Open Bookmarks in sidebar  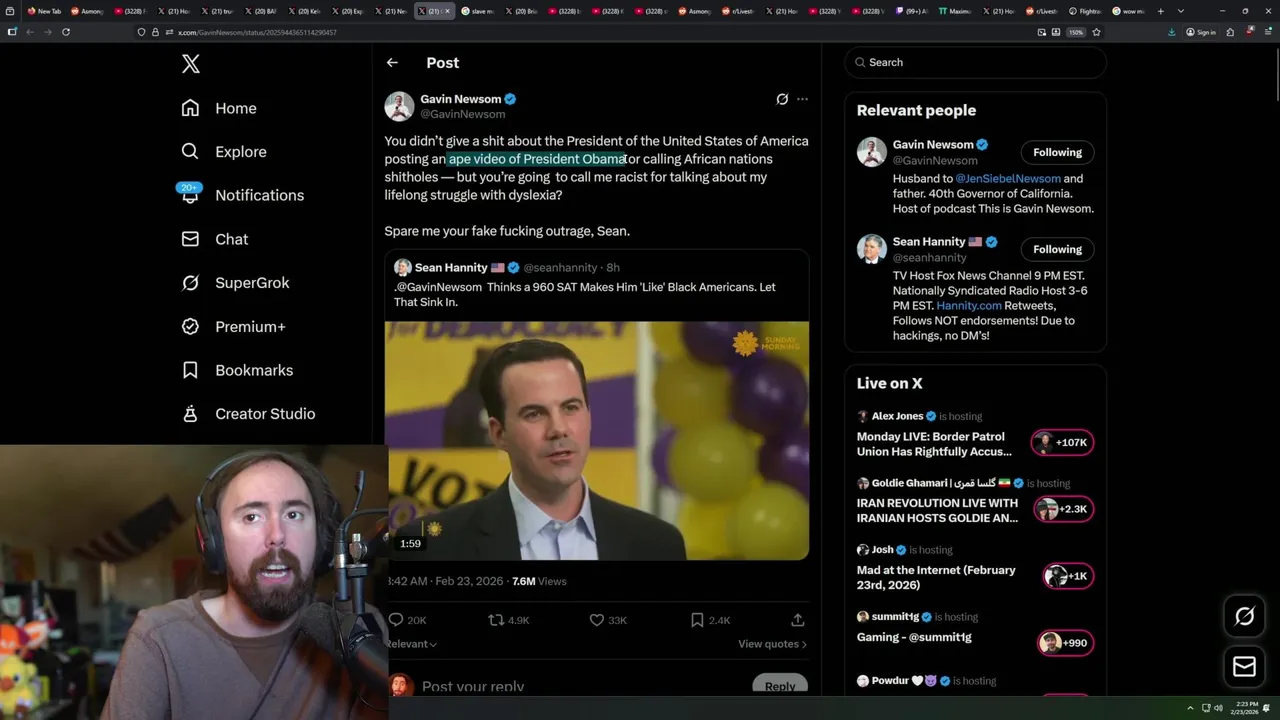237,370
